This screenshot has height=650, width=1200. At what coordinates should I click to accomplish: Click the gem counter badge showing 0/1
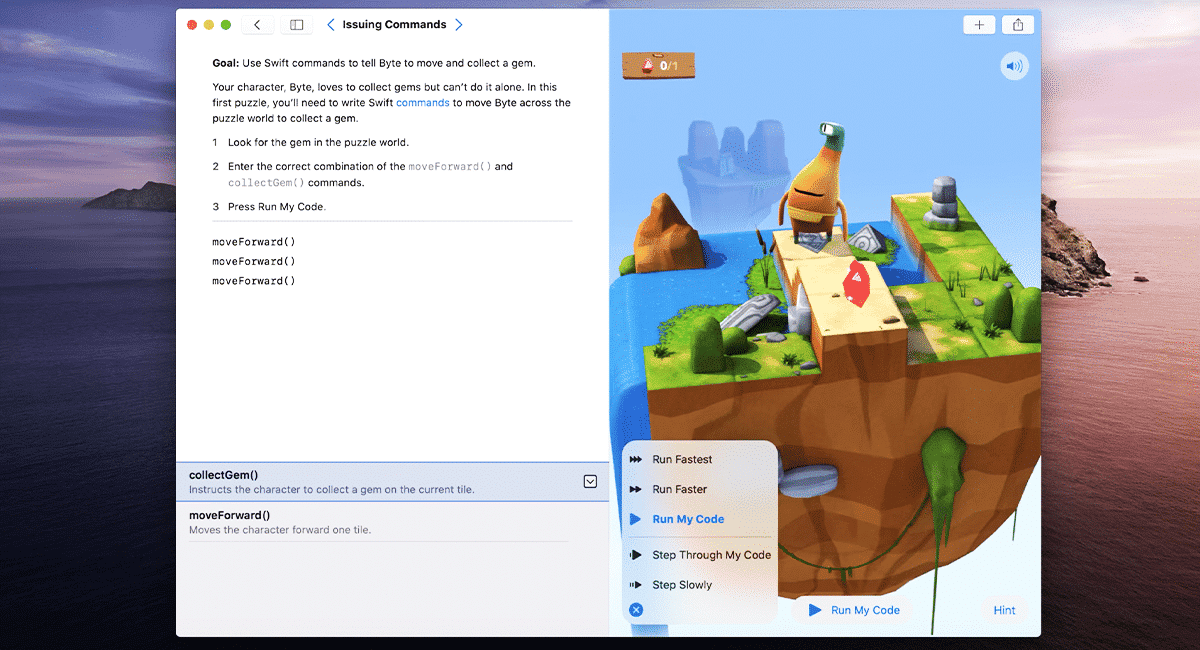click(658, 64)
